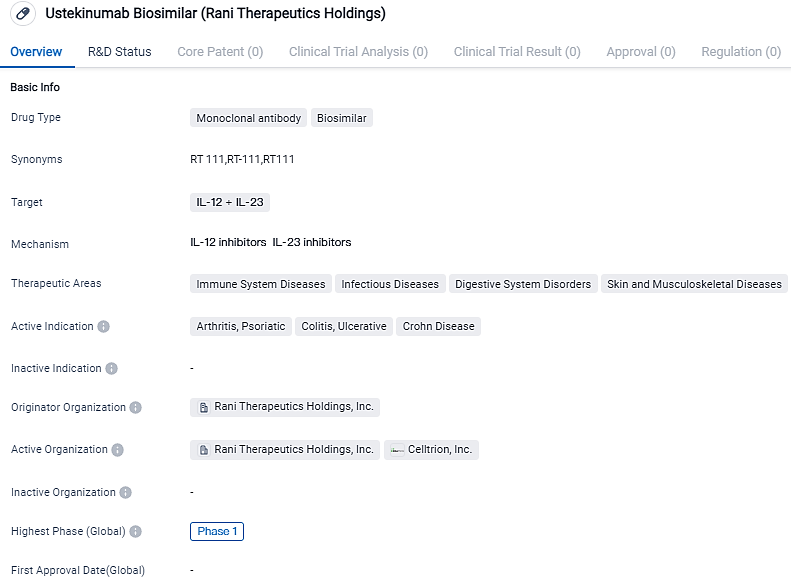Click info icon beside Active Organization

[x=118, y=450]
